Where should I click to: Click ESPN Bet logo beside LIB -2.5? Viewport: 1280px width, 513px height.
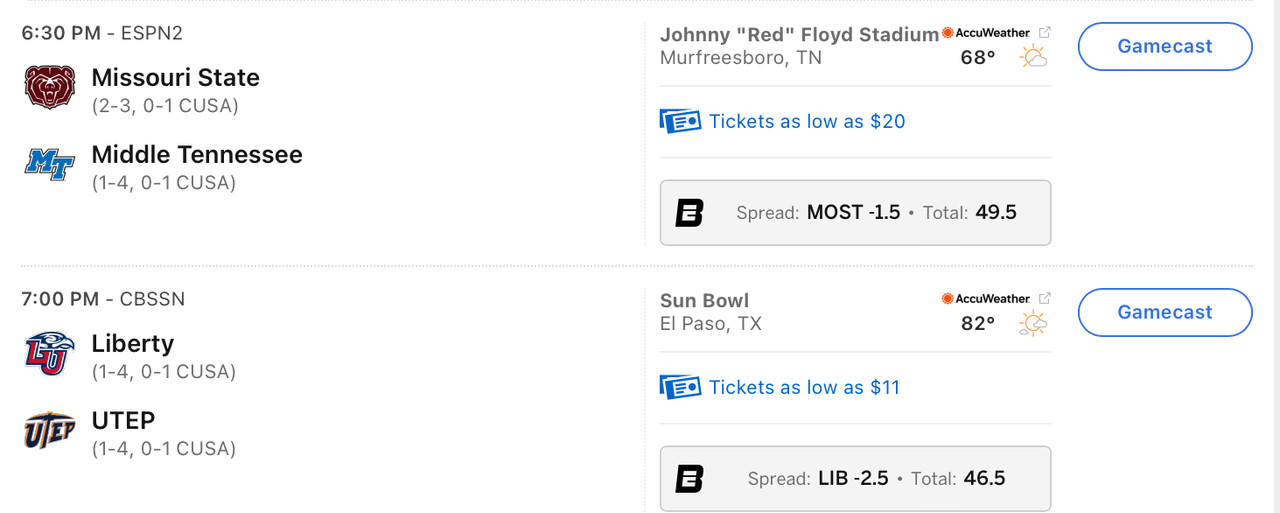(690, 479)
